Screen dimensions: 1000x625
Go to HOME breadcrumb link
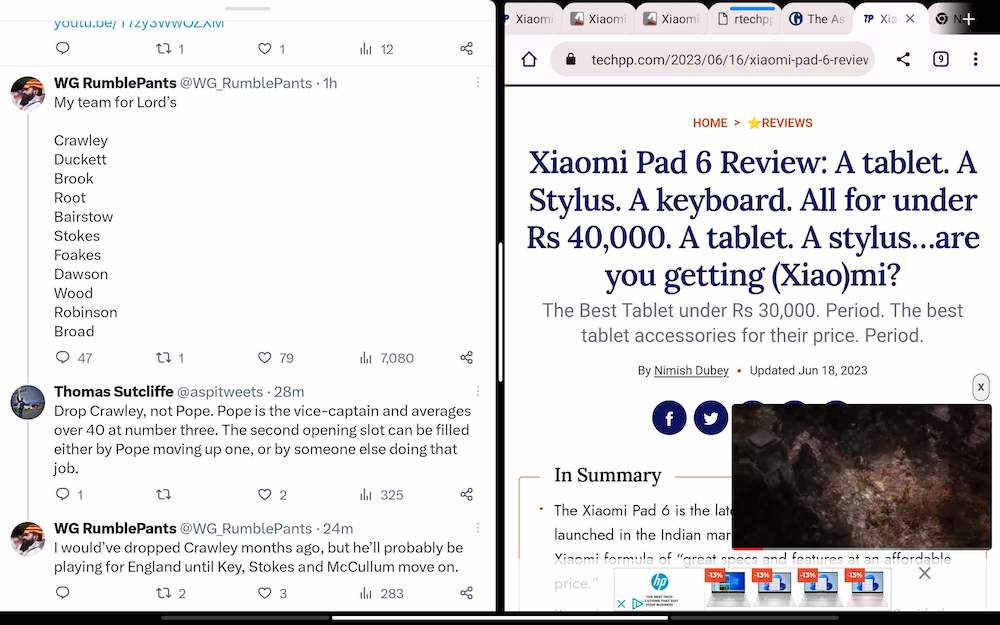pos(710,123)
